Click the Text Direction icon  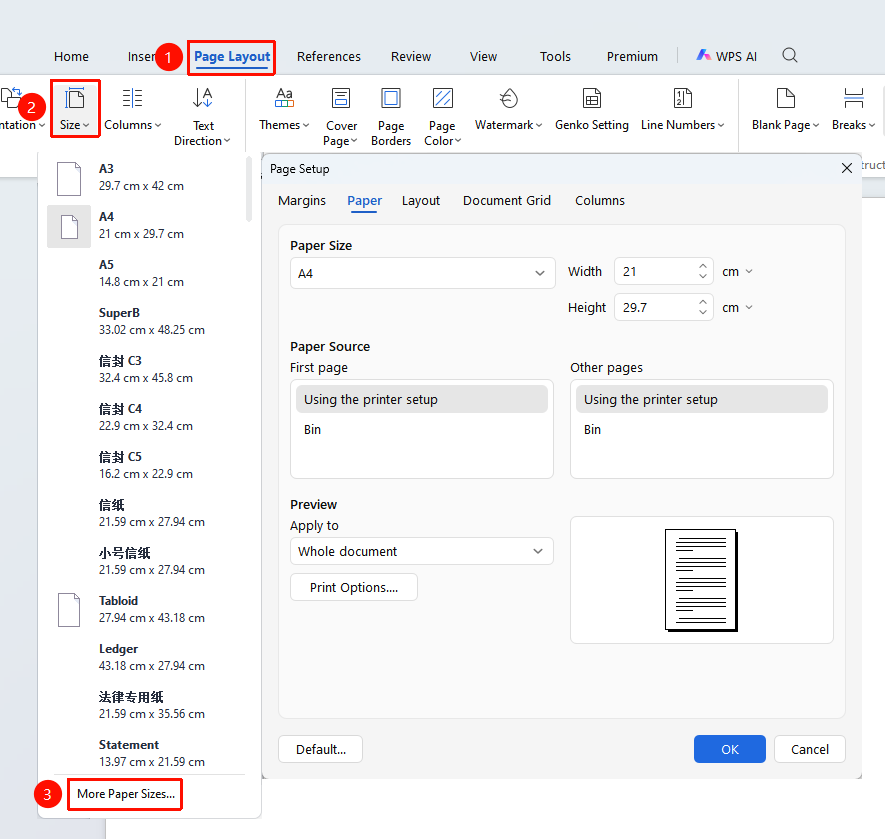coord(203,98)
